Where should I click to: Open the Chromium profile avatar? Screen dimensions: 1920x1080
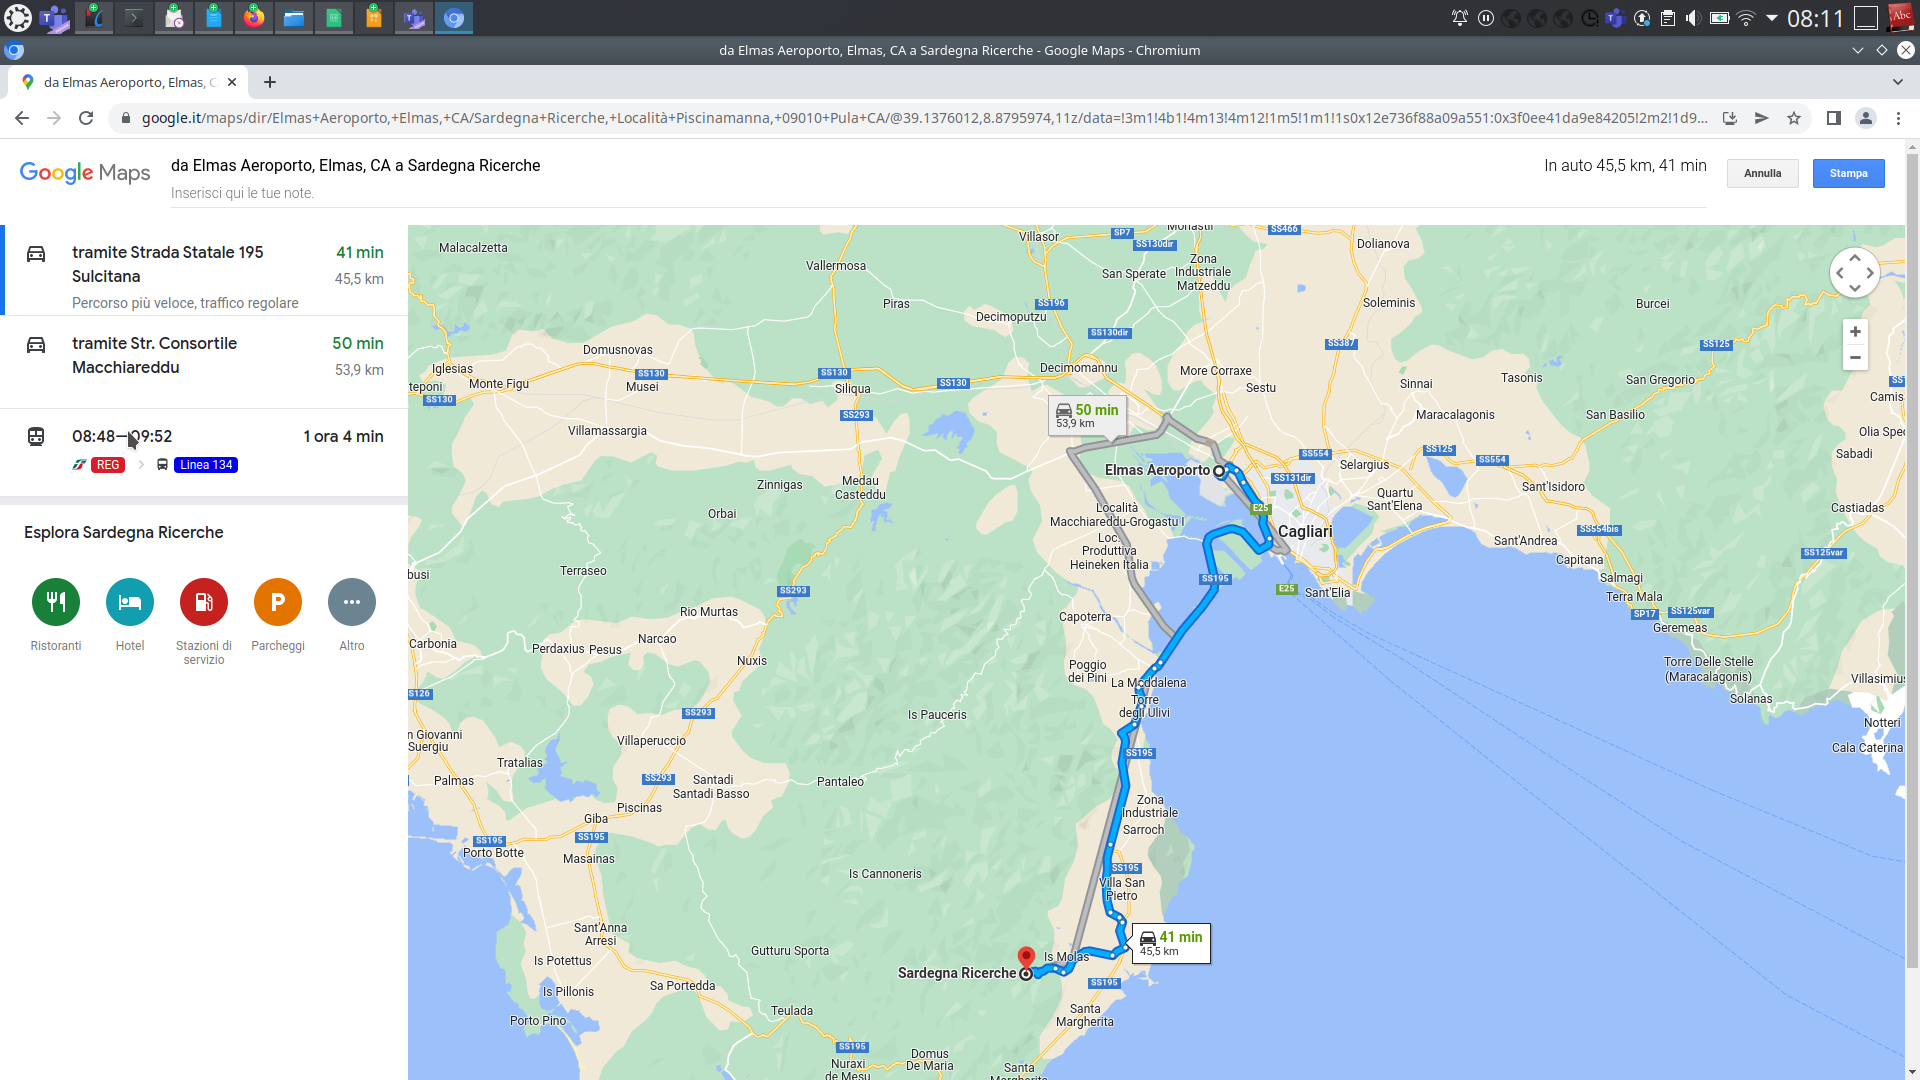coord(1866,118)
